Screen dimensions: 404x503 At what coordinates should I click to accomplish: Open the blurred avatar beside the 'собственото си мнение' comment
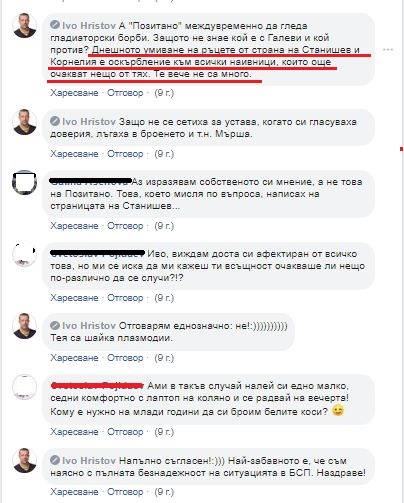(x=24, y=182)
